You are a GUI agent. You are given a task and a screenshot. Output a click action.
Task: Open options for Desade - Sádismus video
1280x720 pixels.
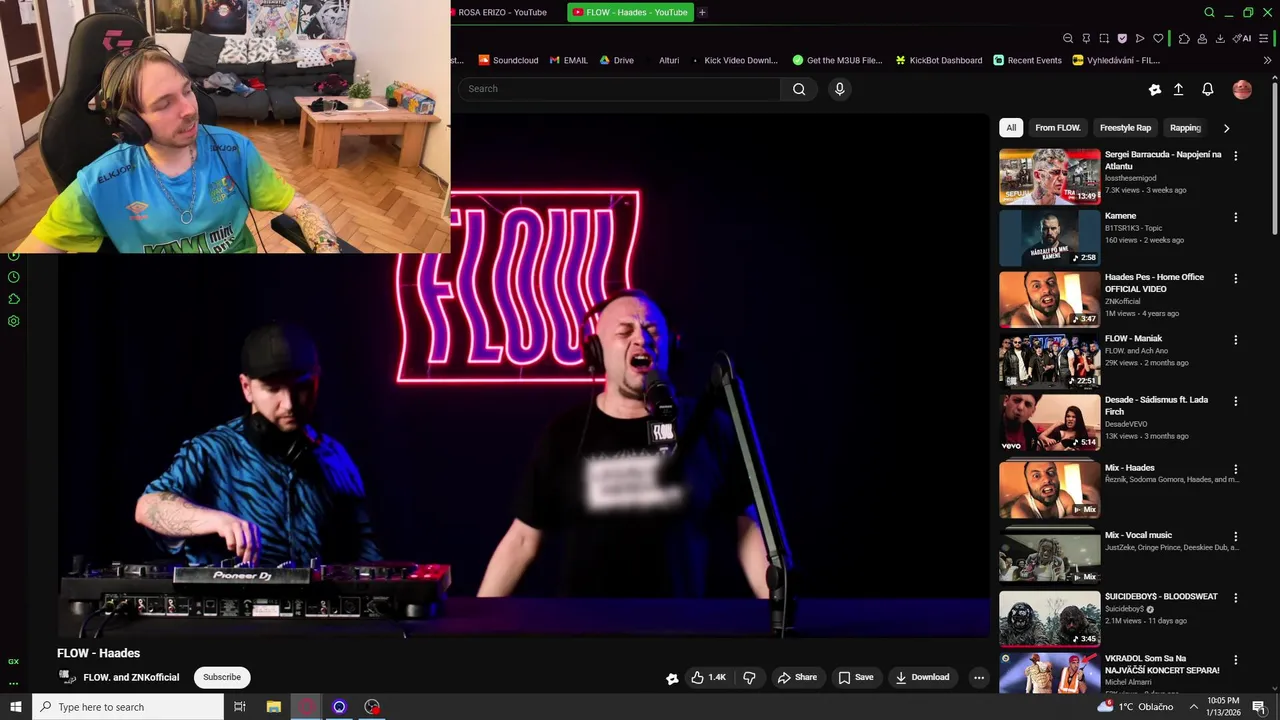point(1235,401)
